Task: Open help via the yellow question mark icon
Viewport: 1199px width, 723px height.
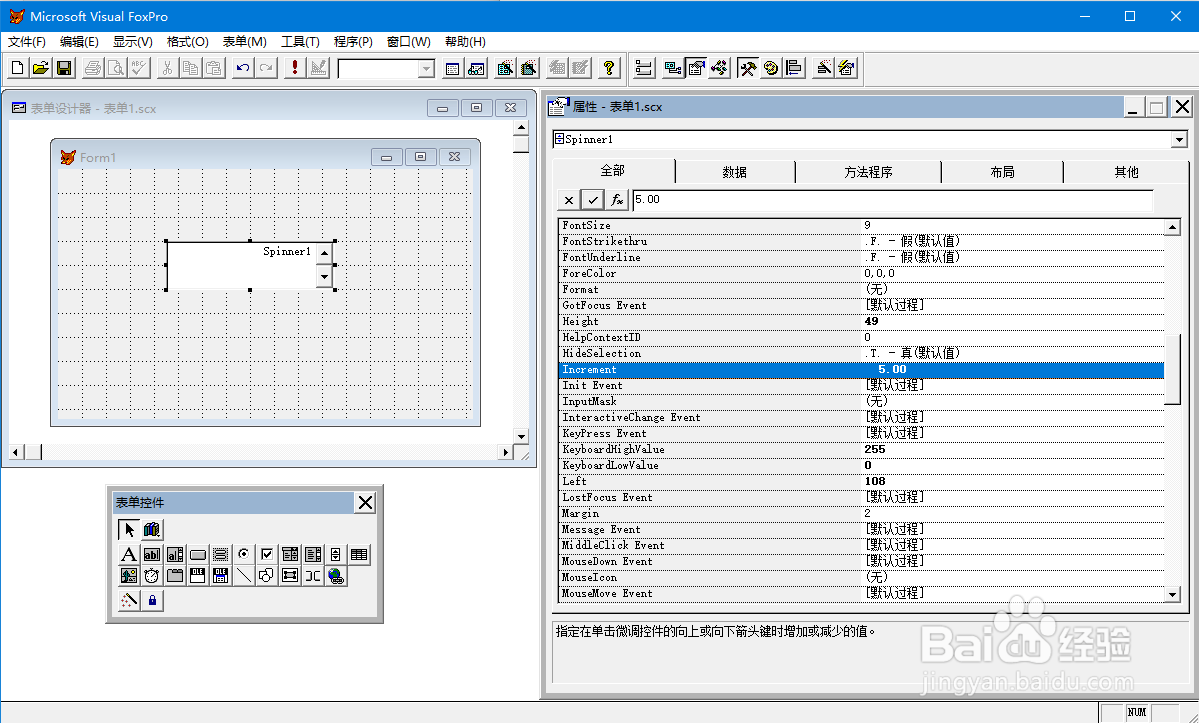Action: coord(609,68)
